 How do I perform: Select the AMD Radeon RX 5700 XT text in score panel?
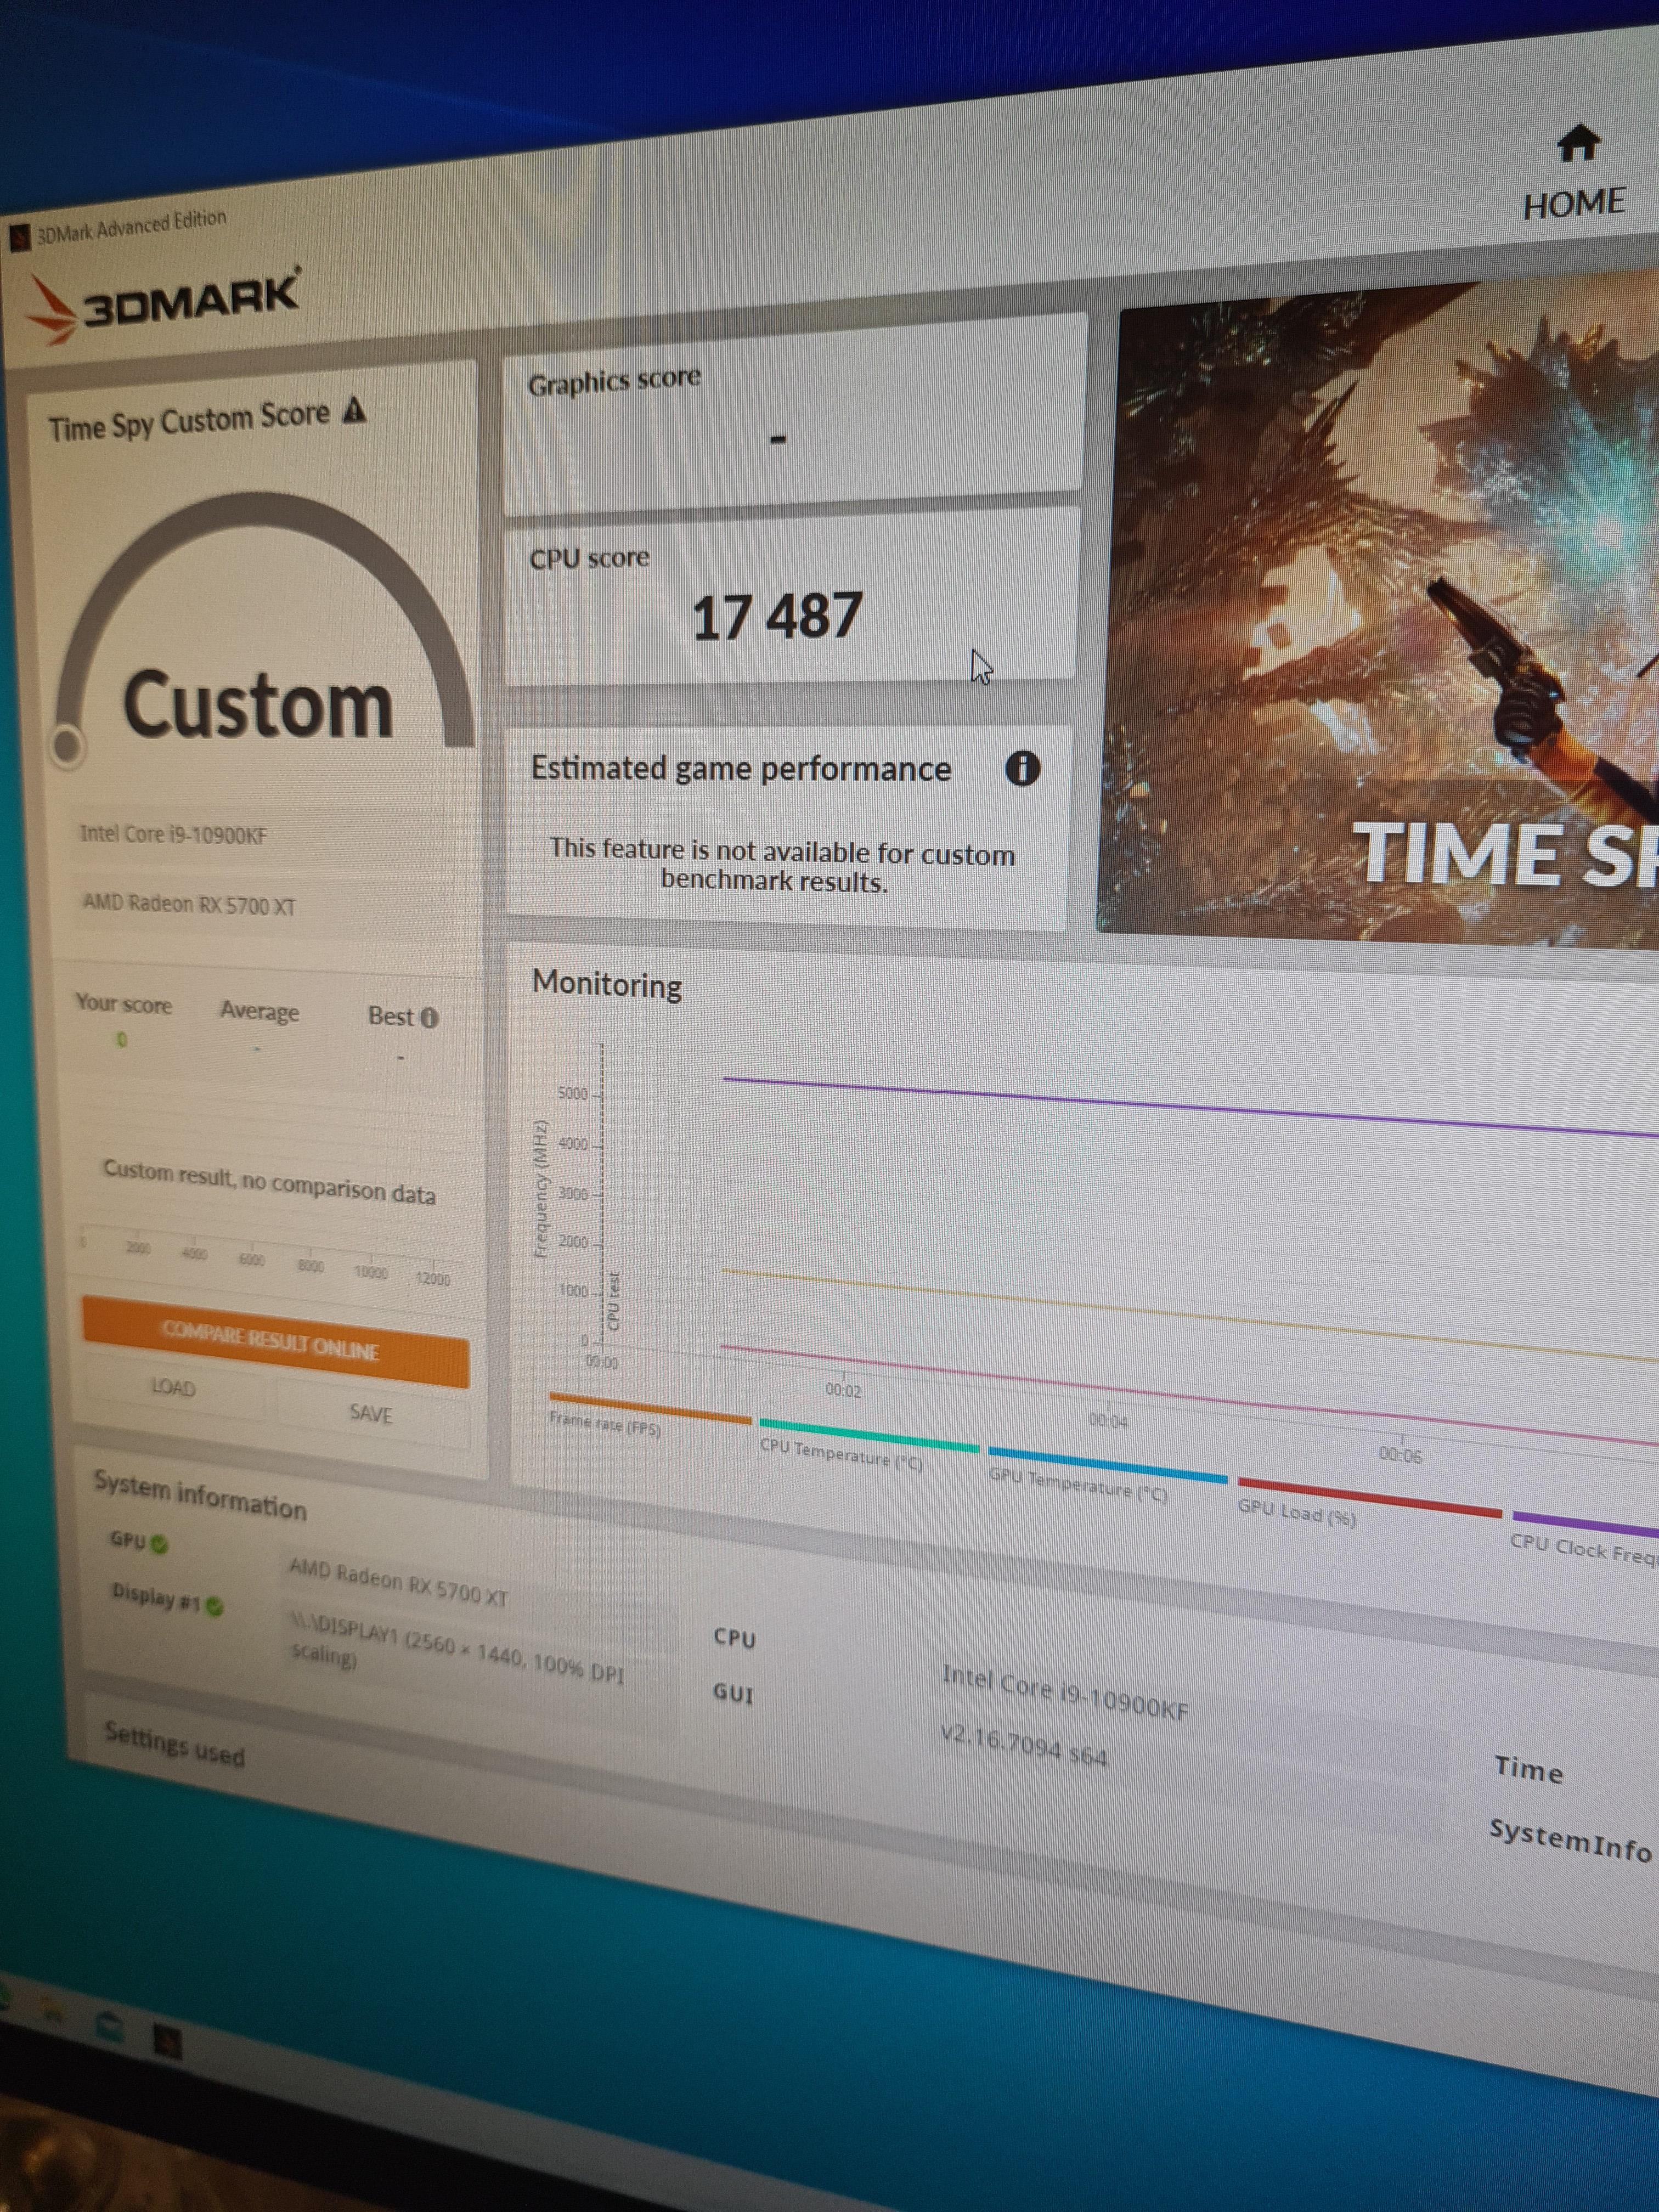pyautogui.click(x=189, y=904)
